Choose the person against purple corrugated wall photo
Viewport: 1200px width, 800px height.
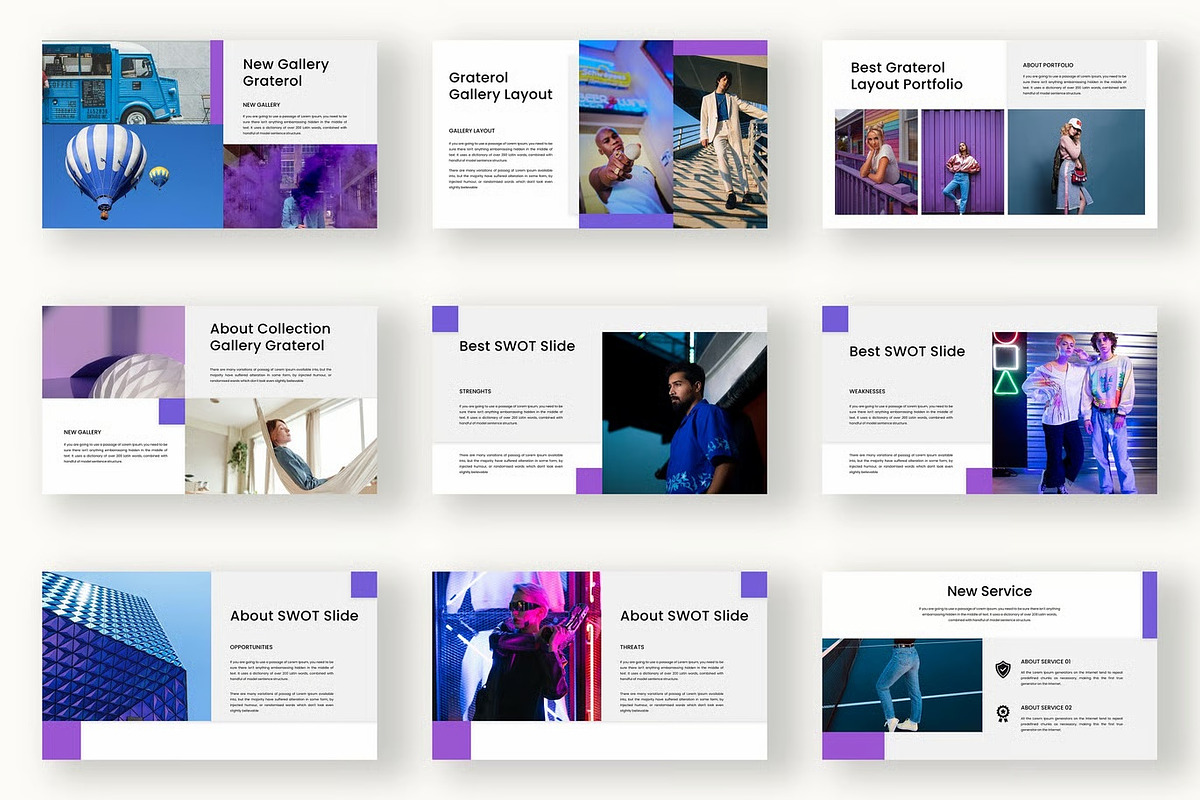click(x=963, y=162)
